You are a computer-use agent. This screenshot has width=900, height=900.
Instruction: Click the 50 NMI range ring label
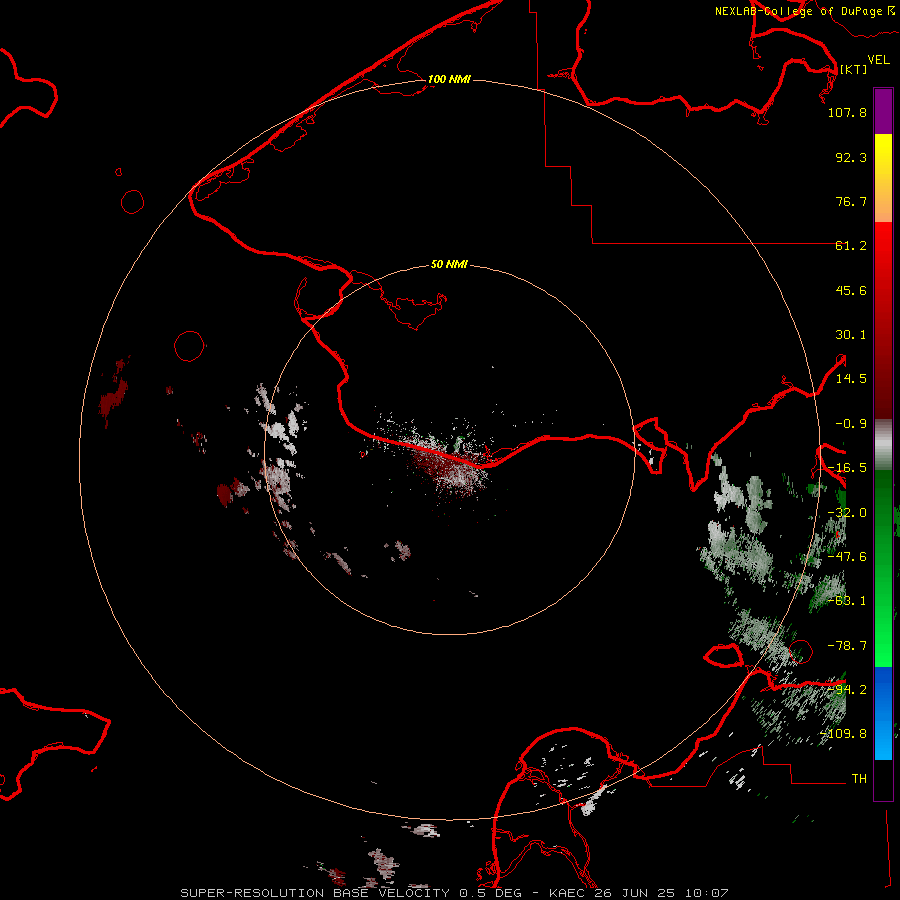(449, 265)
